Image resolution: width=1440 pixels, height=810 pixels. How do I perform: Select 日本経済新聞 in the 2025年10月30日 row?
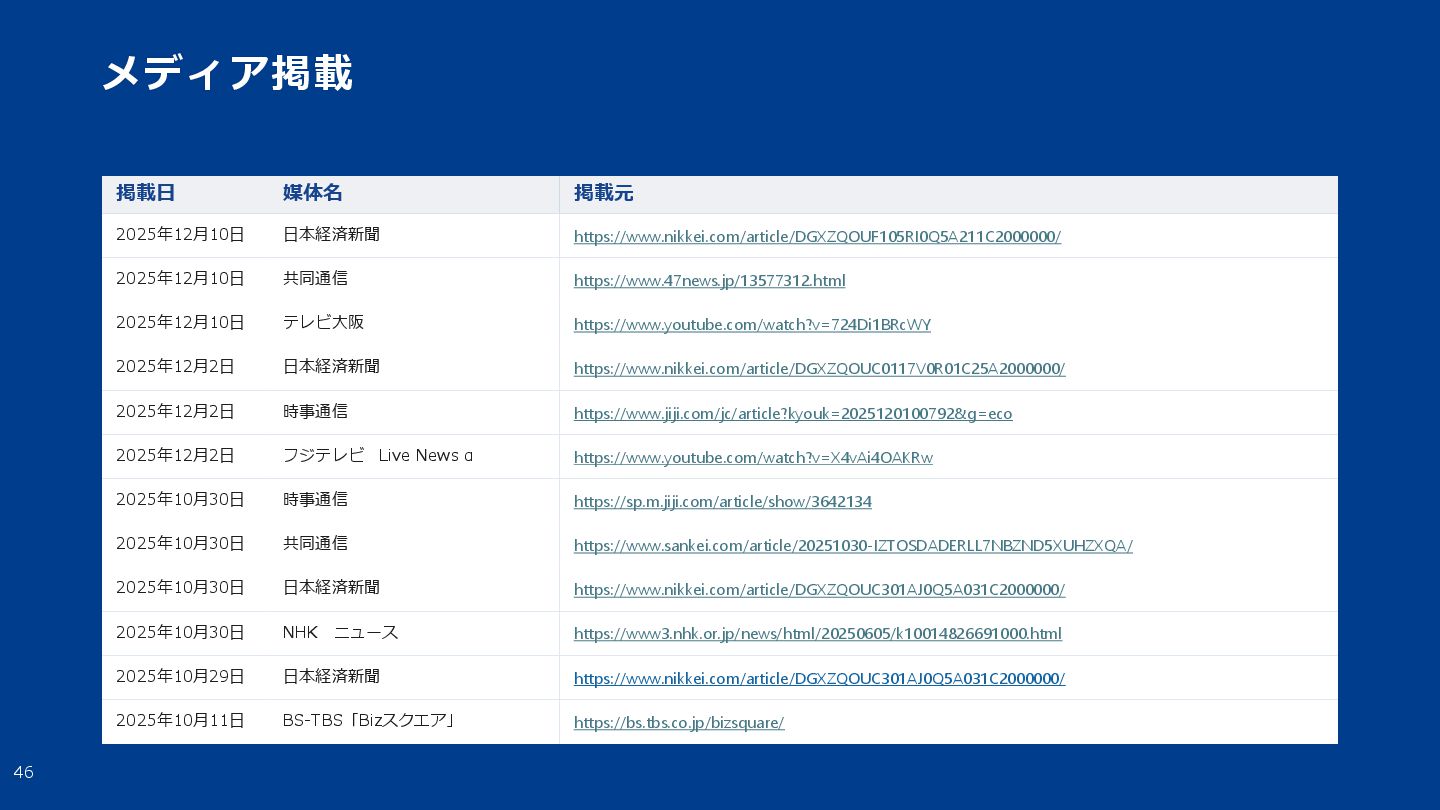pos(331,587)
